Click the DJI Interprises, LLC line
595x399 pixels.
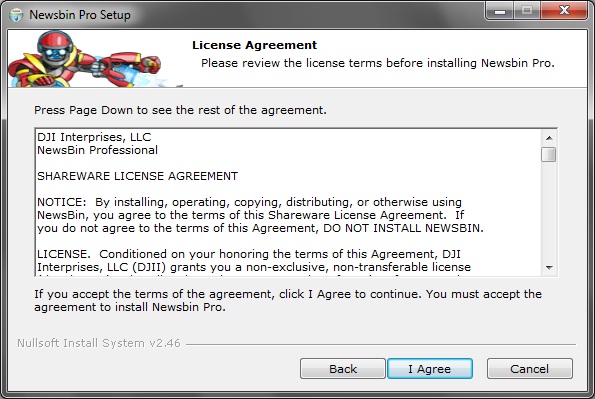[94, 137]
